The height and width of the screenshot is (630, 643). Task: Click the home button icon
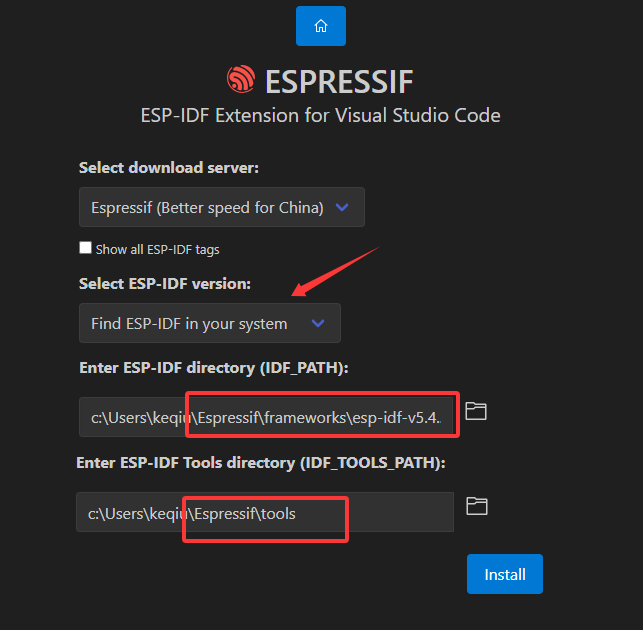pyautogui.click(x=320, y=26)
